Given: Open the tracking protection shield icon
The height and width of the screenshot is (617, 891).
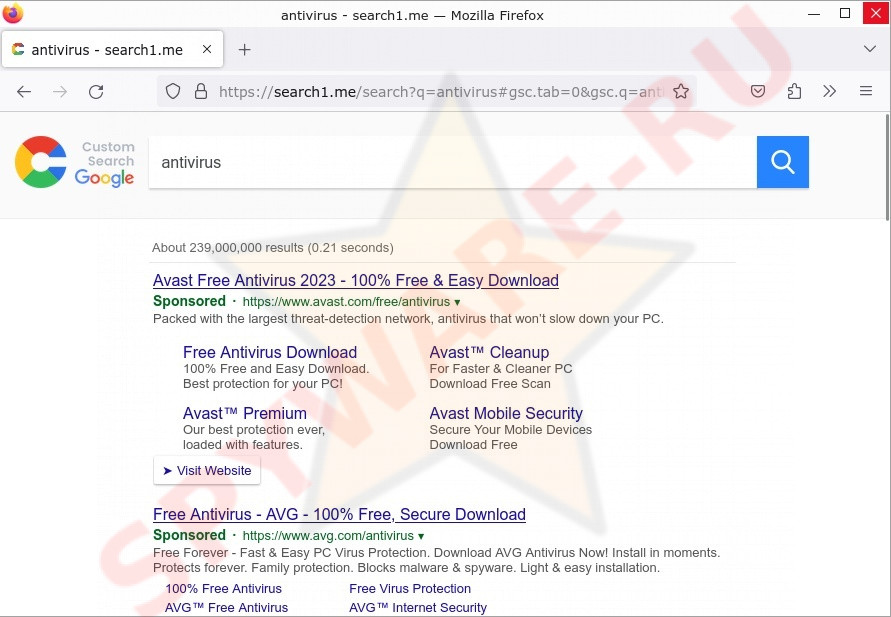Looking at the screenshot, I should 173,91.
